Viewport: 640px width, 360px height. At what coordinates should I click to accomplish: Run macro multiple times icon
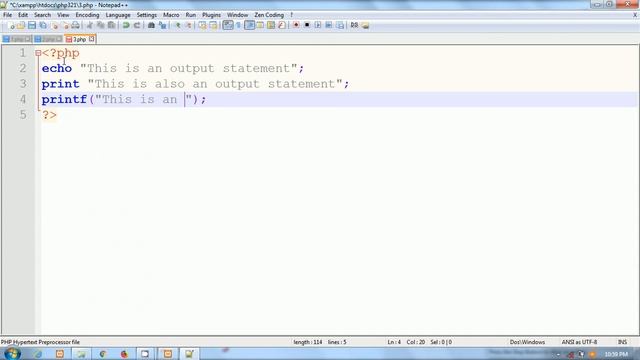pos(329,25)
